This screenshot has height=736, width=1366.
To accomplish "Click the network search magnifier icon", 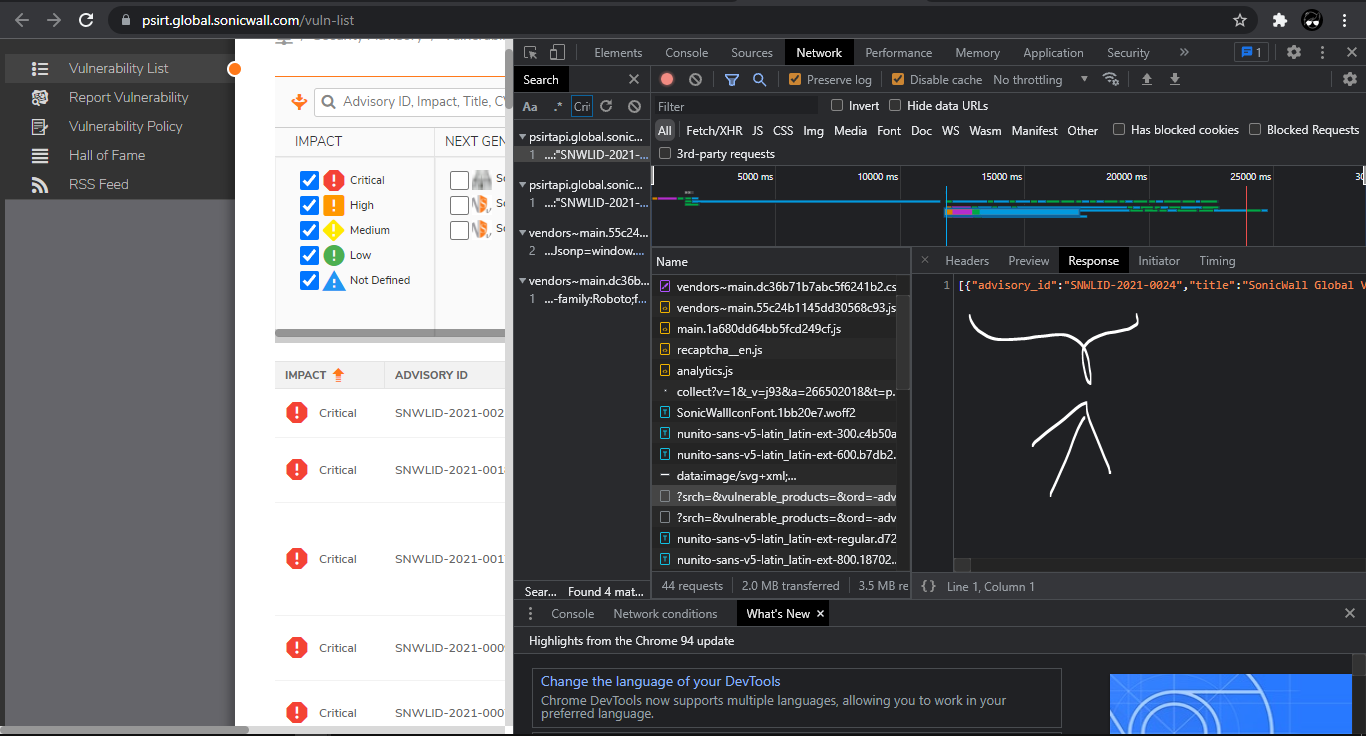I will pyautogui.click(x=759, y=79).
